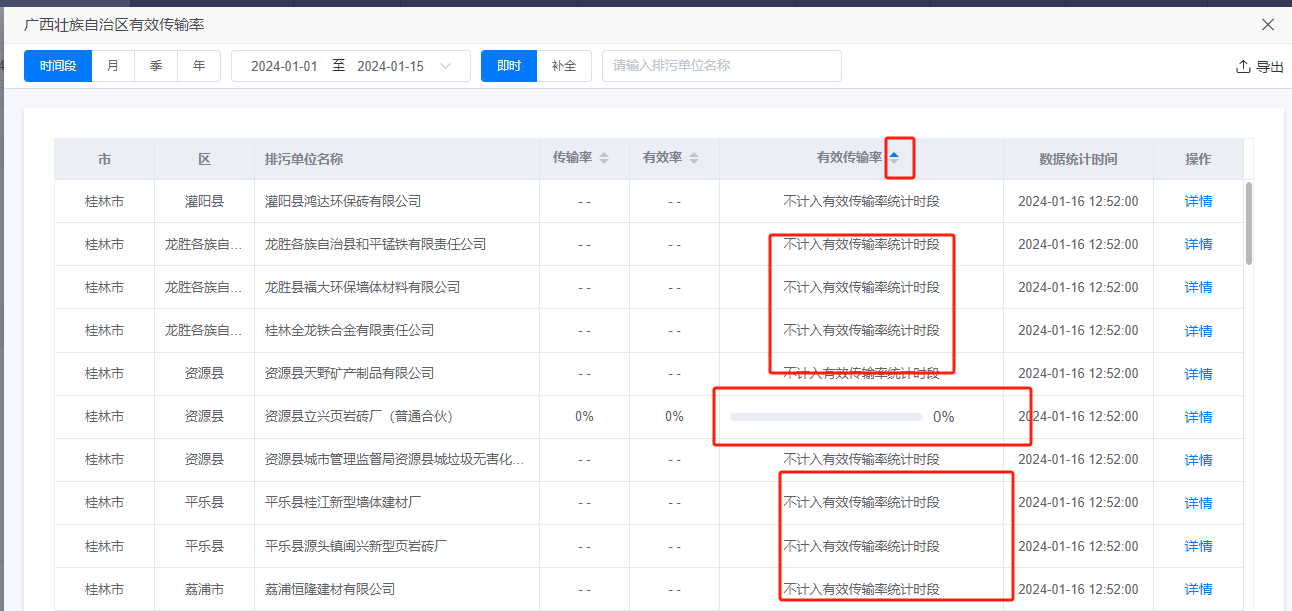
Task: Select the 补全 mode tab
Action: 564,66
